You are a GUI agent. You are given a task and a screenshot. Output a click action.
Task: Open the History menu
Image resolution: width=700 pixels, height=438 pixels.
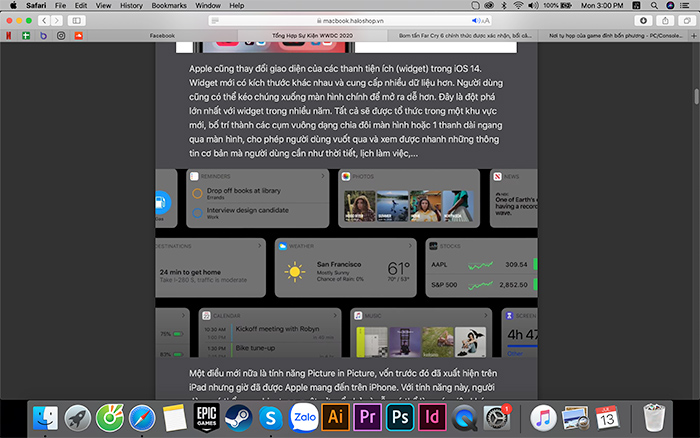(130, 5)
